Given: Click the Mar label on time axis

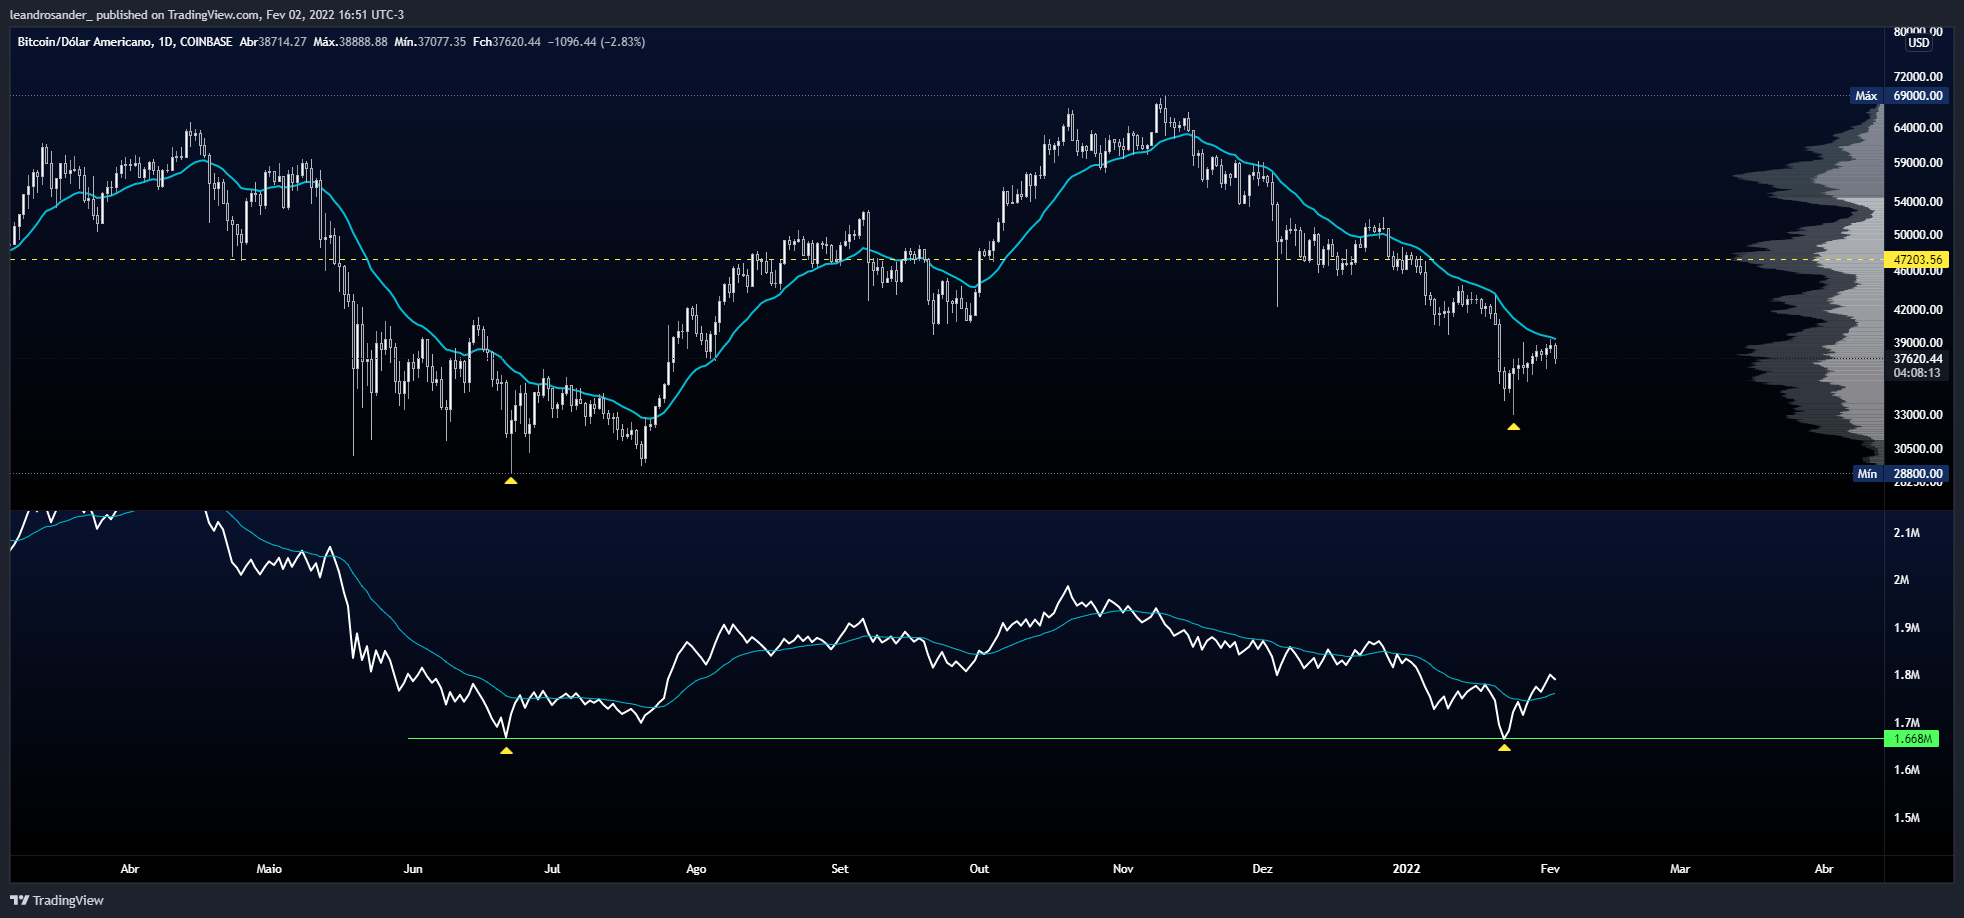Looking at the screenshot, I should (x=1680, y=869).
